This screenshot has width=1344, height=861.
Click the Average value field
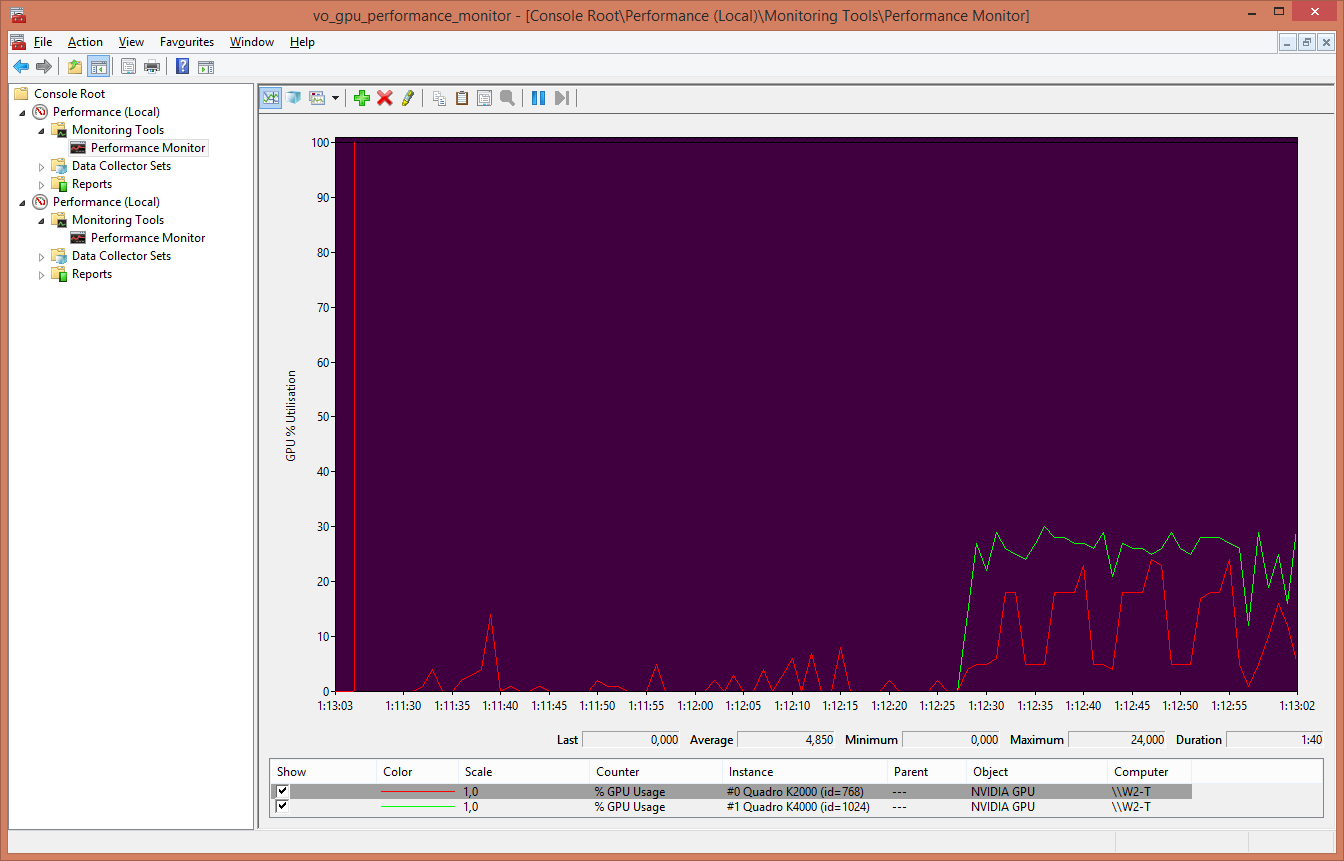(x=786, y=740)
